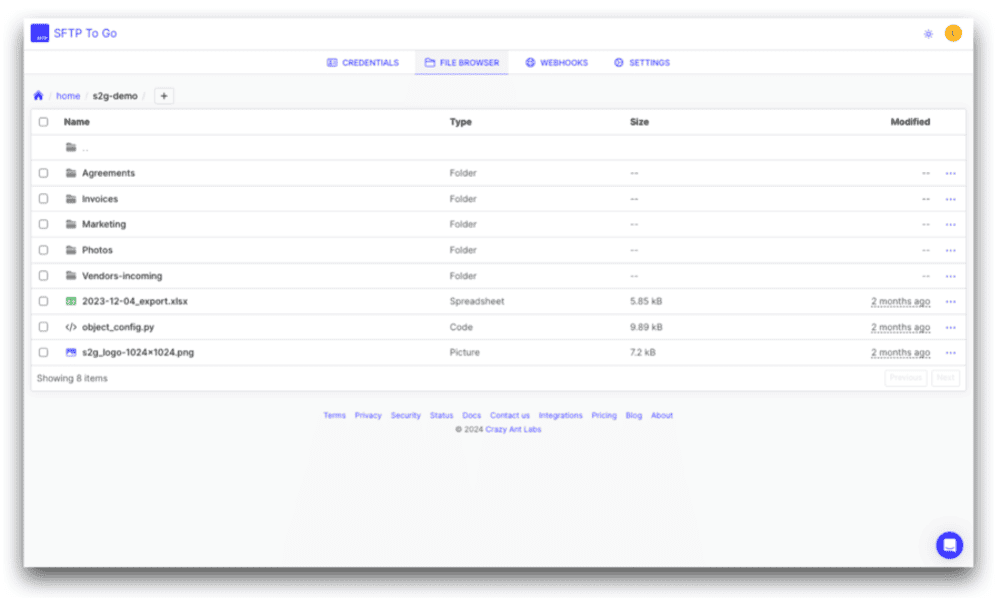Open the chat support bubble
The height and width of the screenshot is (598, 1000).
pos(949,545)
